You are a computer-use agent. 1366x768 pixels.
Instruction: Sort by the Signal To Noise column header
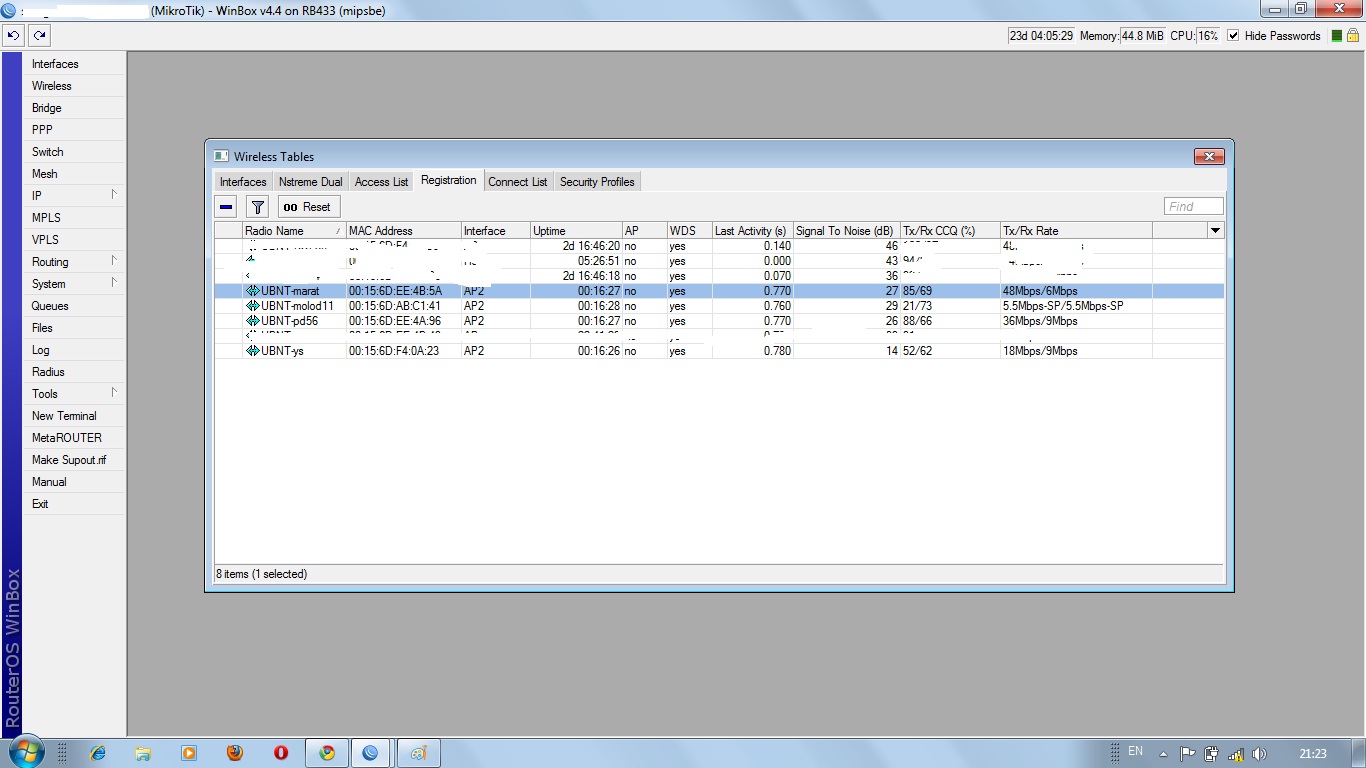[845, 231]
